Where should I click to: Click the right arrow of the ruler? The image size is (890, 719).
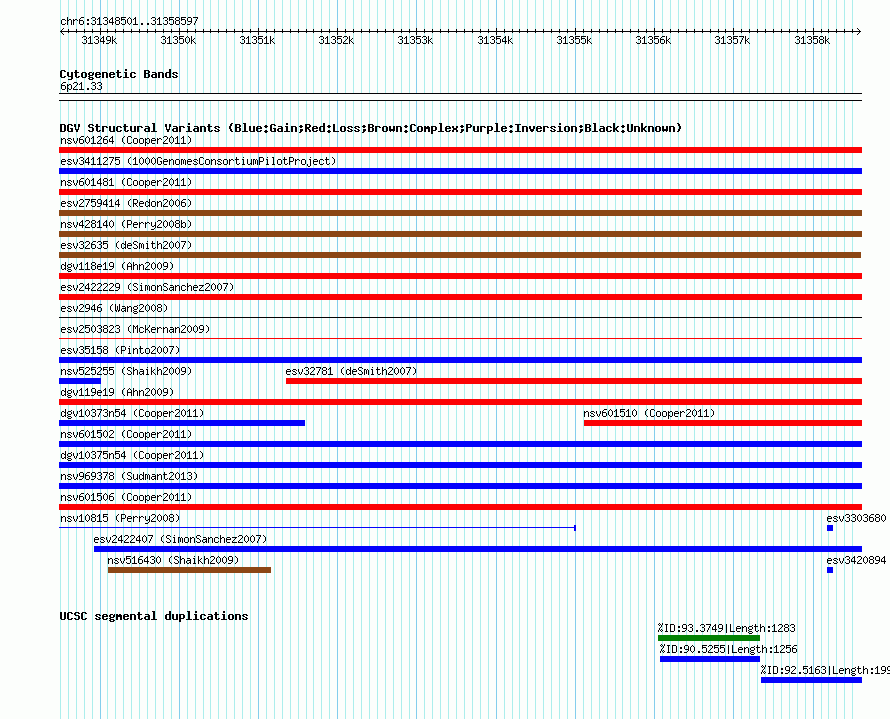tap(859, 31)
